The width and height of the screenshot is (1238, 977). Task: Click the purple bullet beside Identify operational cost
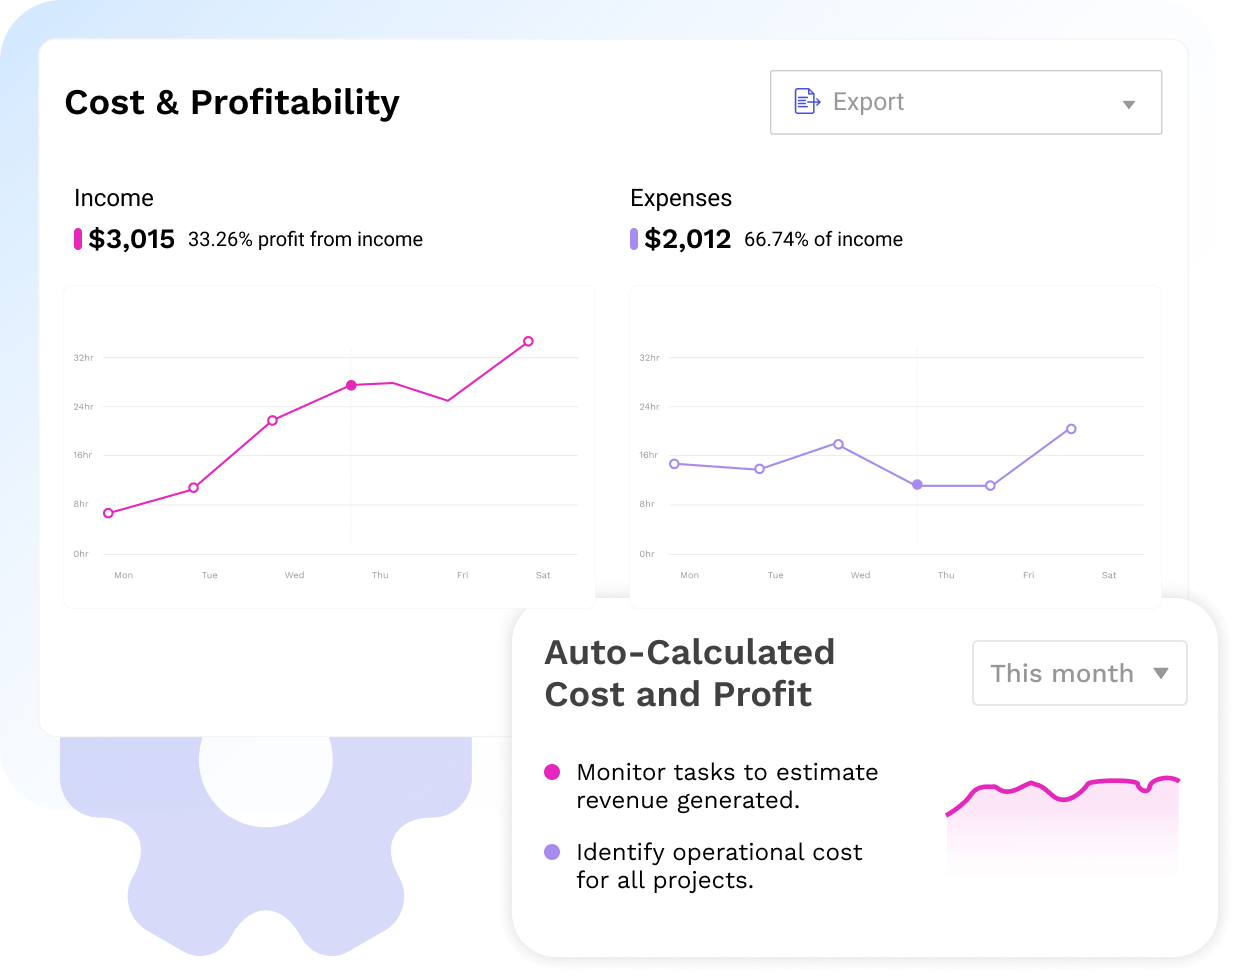pyautogui.click(x=552, y=852)
